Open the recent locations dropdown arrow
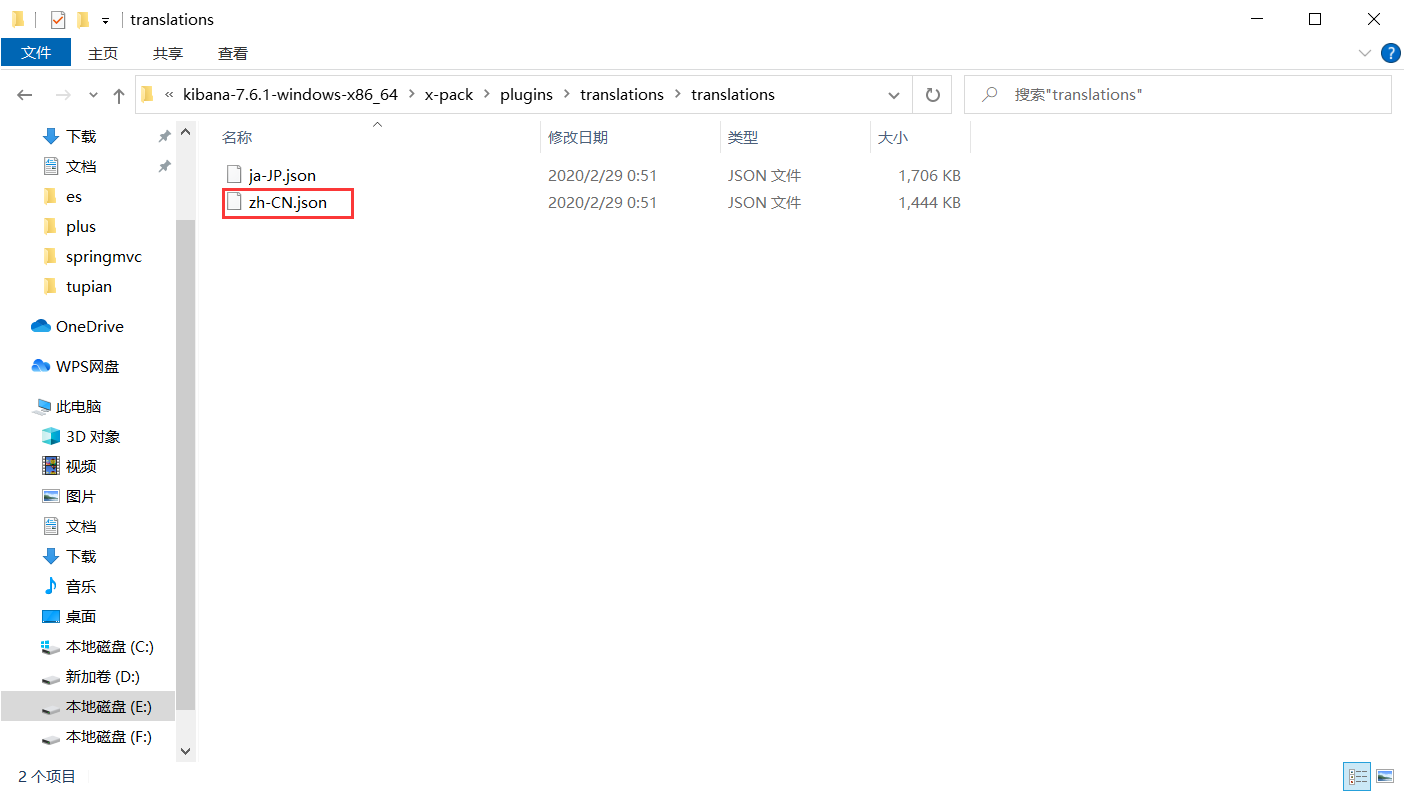 coord(93,95)
